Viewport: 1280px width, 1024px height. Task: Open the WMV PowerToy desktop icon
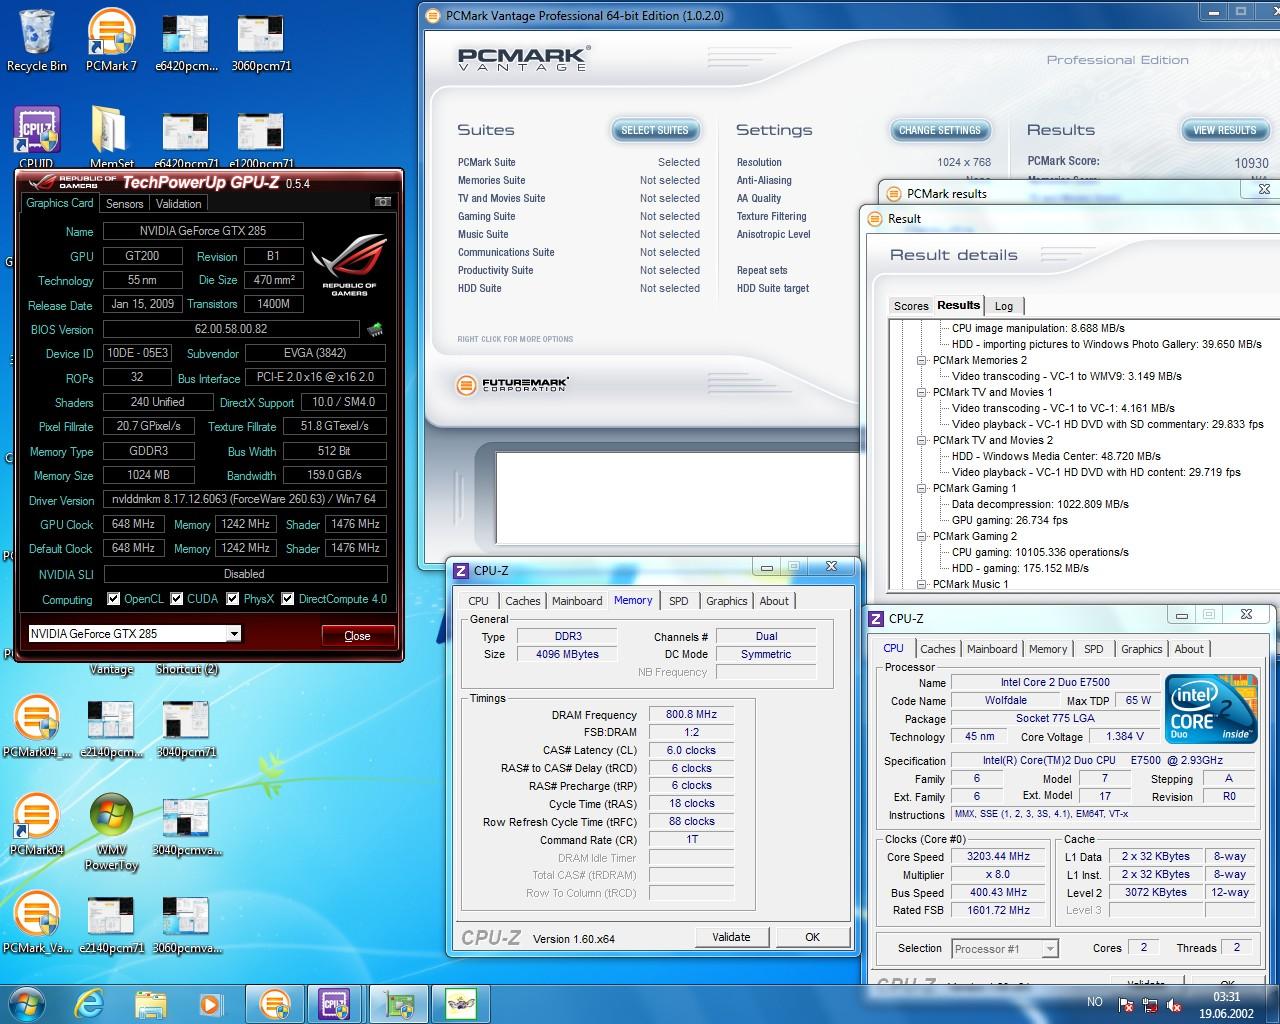[111, 832]
